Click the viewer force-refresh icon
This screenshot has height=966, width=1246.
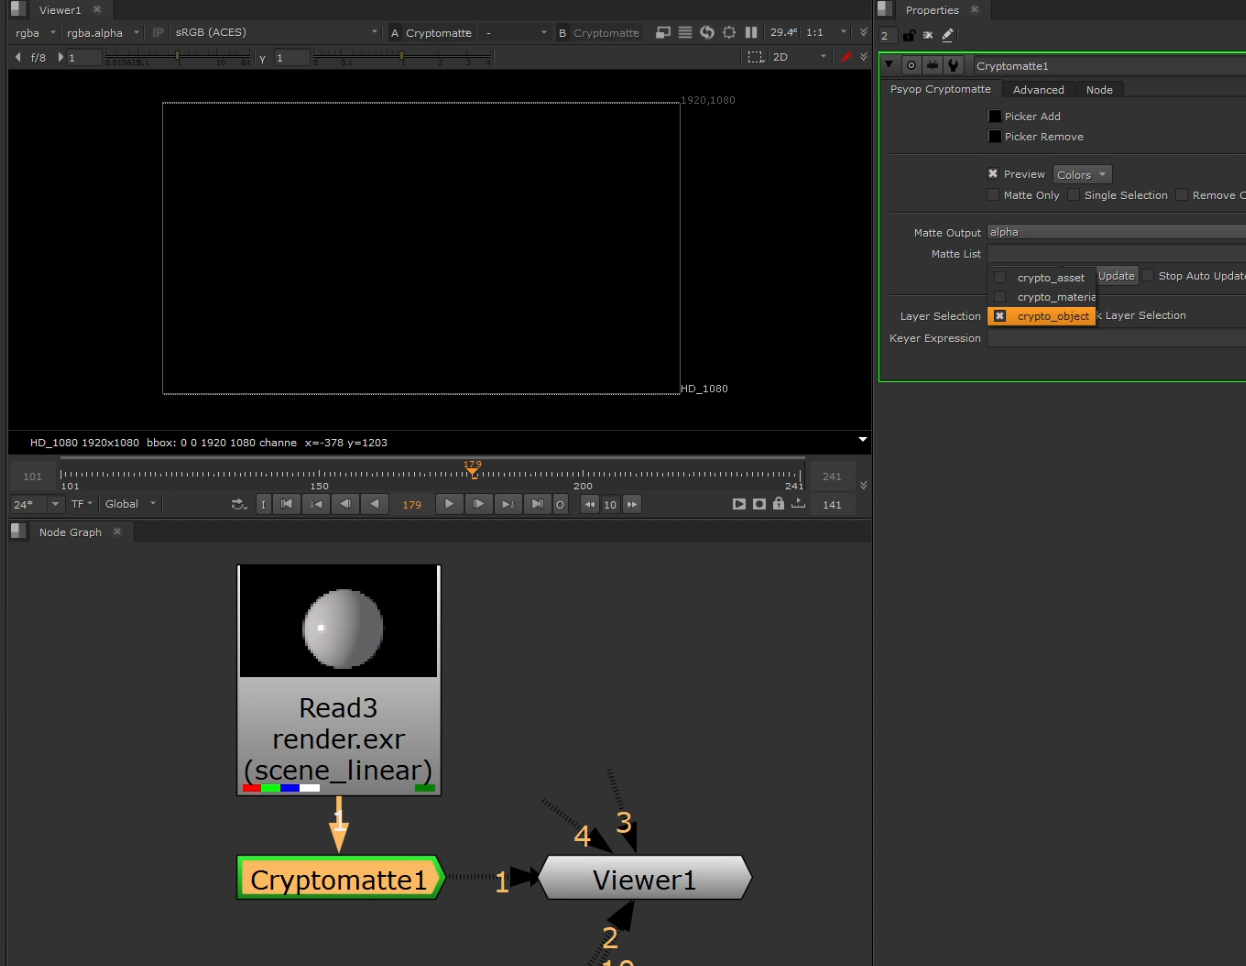tap(707, 32)
